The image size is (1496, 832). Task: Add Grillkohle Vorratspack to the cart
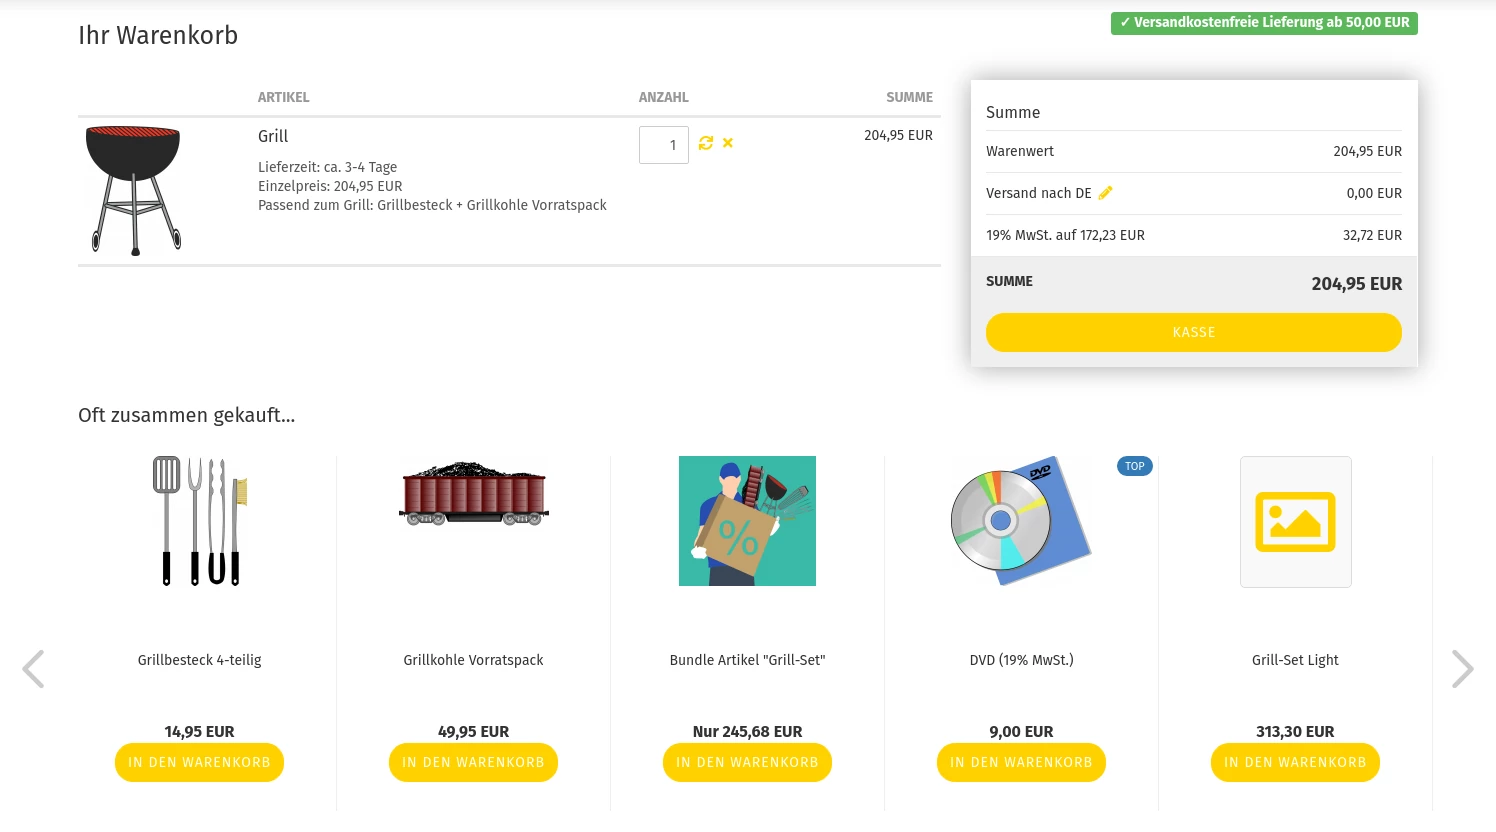click(x=474, y=762)
